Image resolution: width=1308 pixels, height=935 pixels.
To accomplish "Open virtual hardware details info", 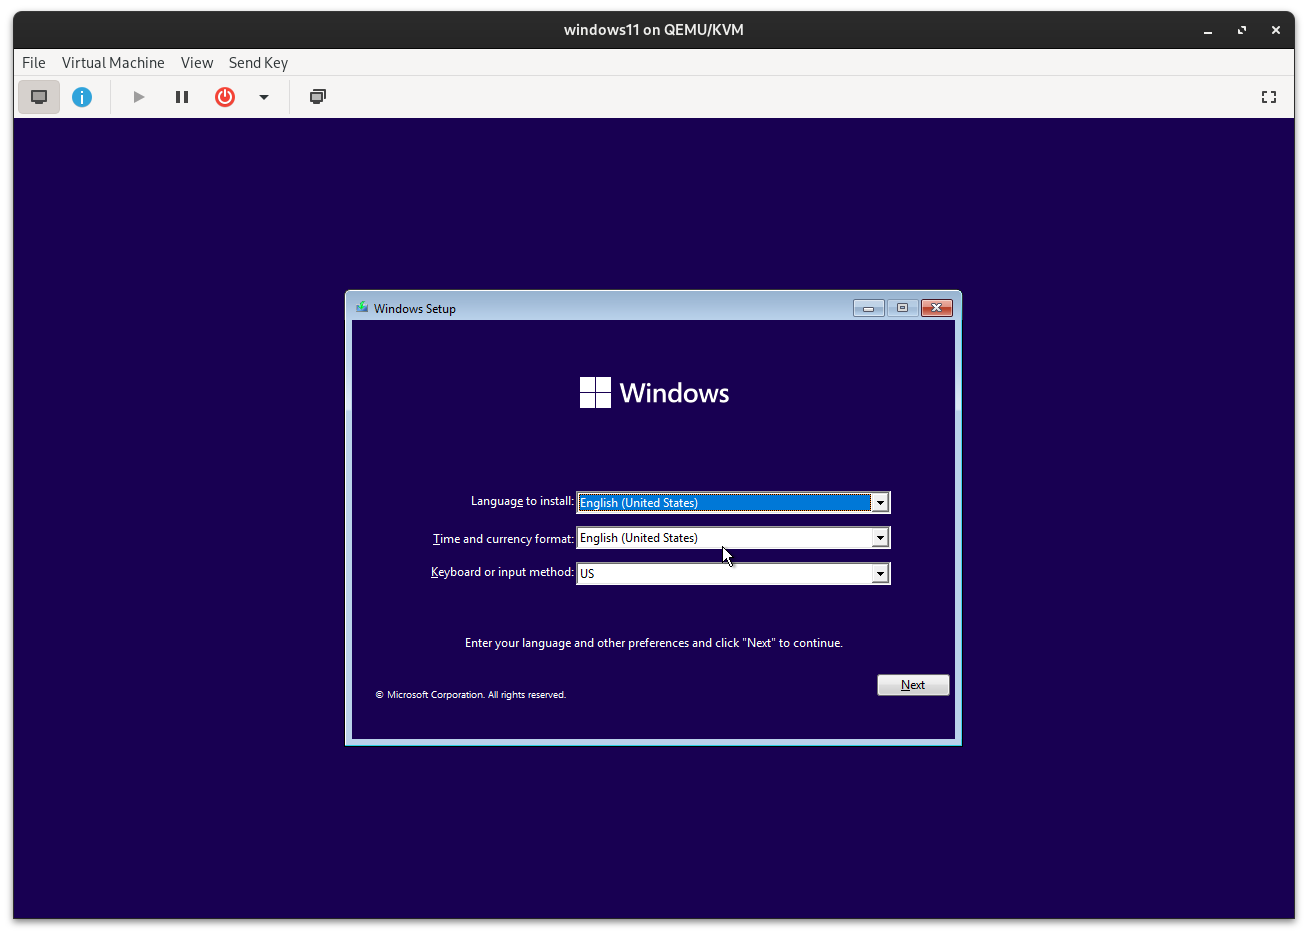I will click(x=82, y=97).
